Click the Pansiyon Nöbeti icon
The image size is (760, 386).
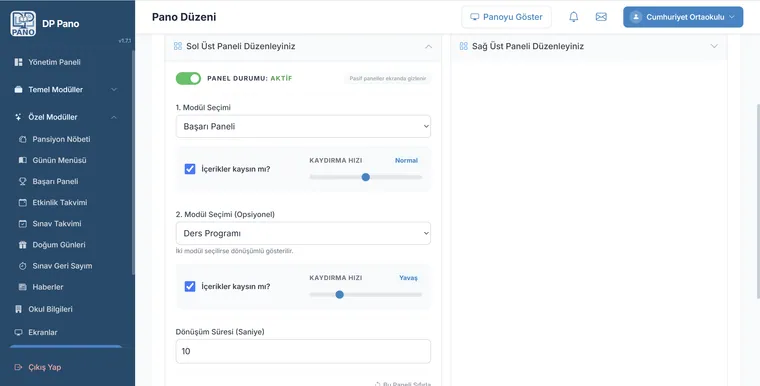click(x=22, y=139)
